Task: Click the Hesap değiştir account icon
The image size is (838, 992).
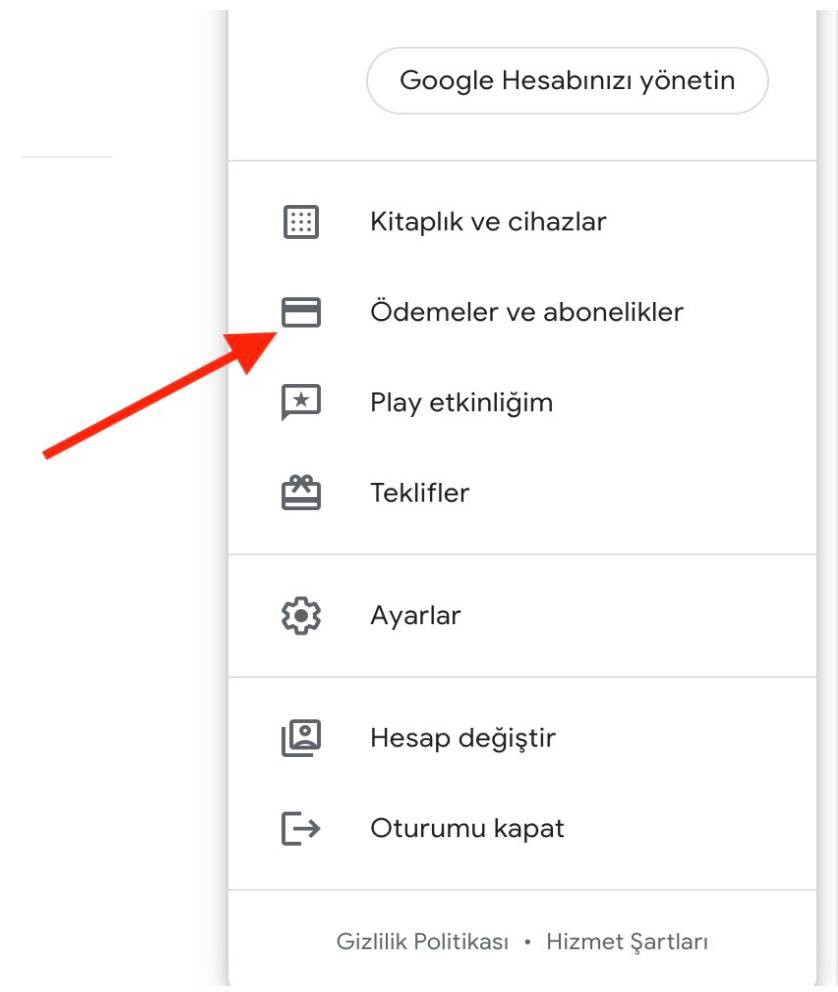Action: click(x=301, y=738)
